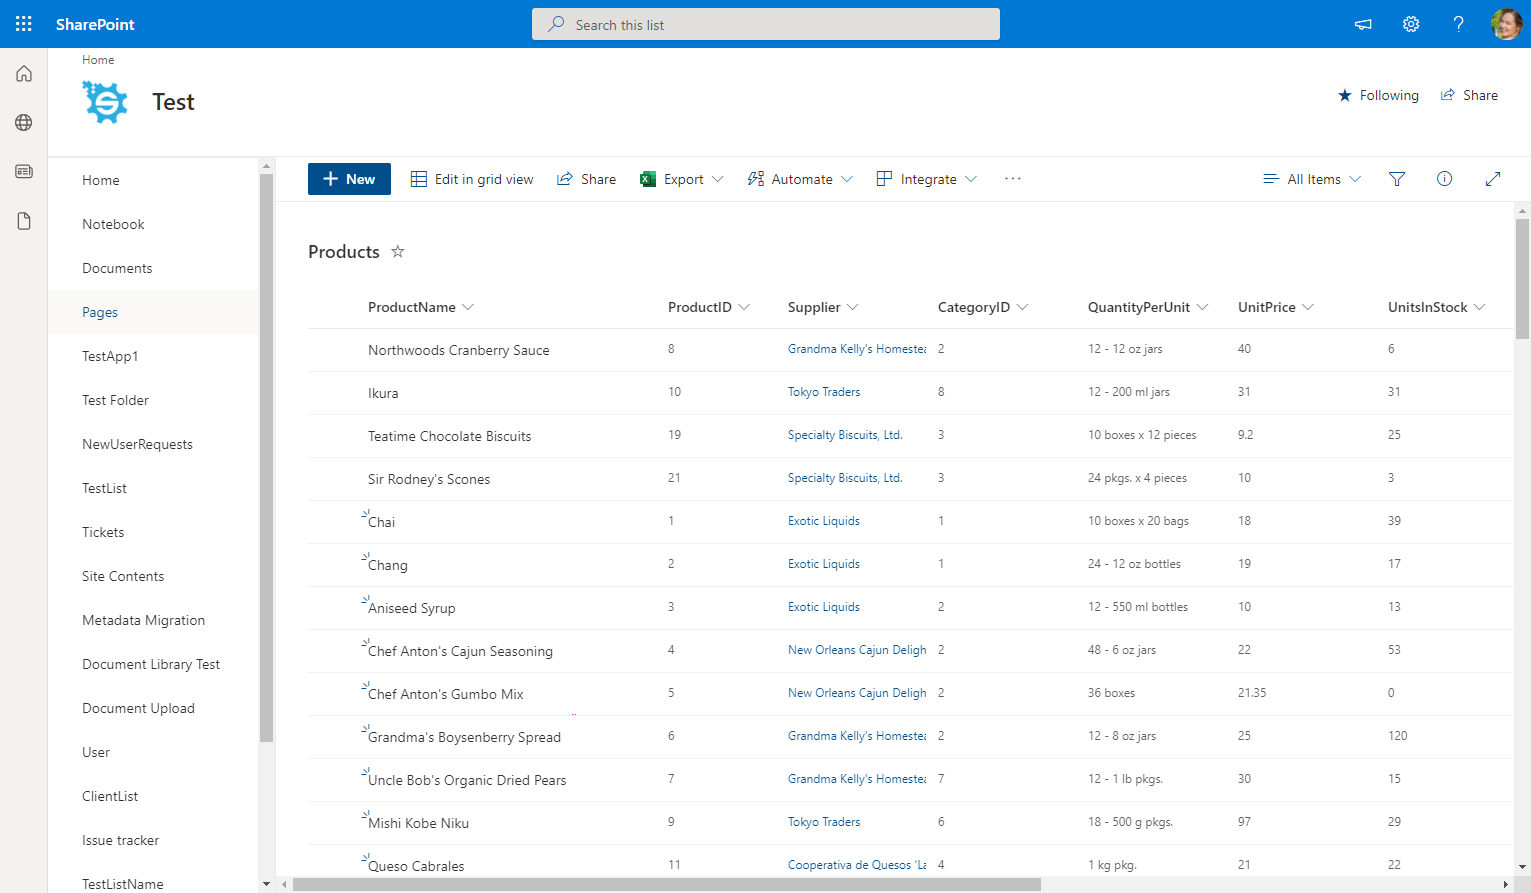Click the list Share toolbar button
The width and height of the screenshot is (1531, 893).
point(586,179)
